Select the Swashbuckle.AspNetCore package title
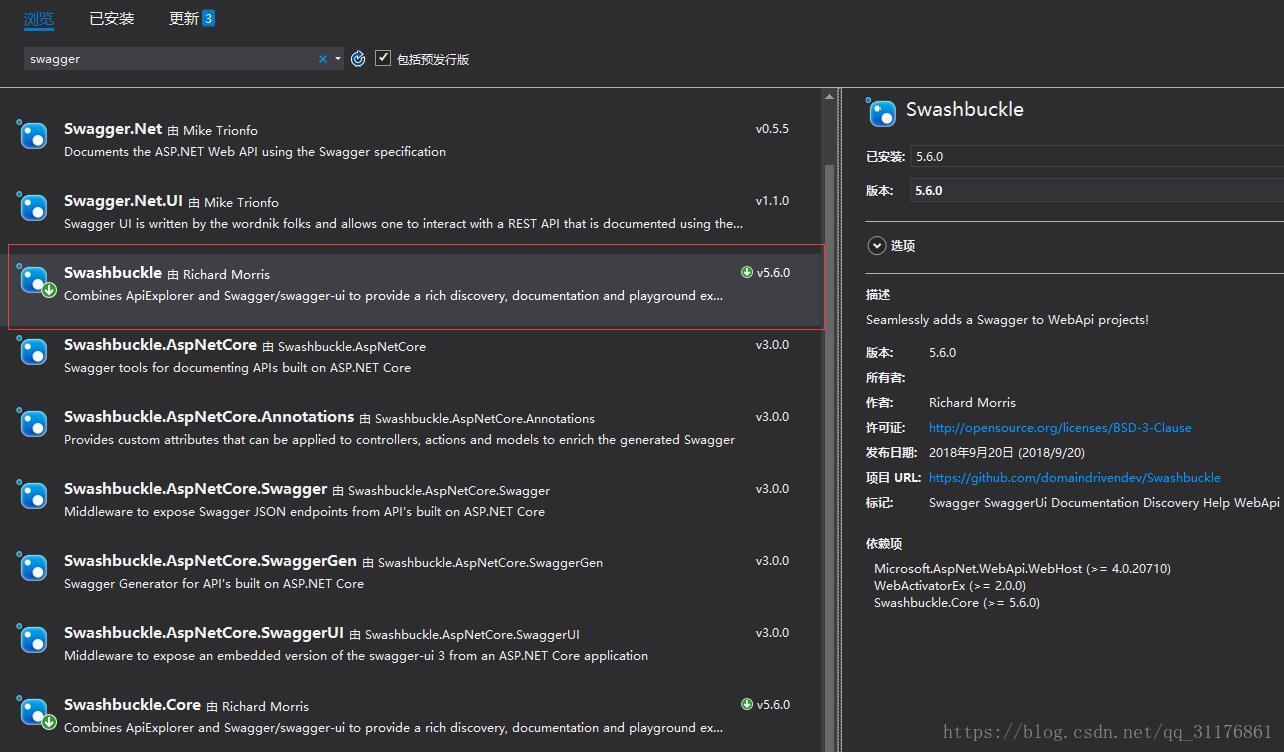The height and width of the screenshot is (752, 1284). 160,345
